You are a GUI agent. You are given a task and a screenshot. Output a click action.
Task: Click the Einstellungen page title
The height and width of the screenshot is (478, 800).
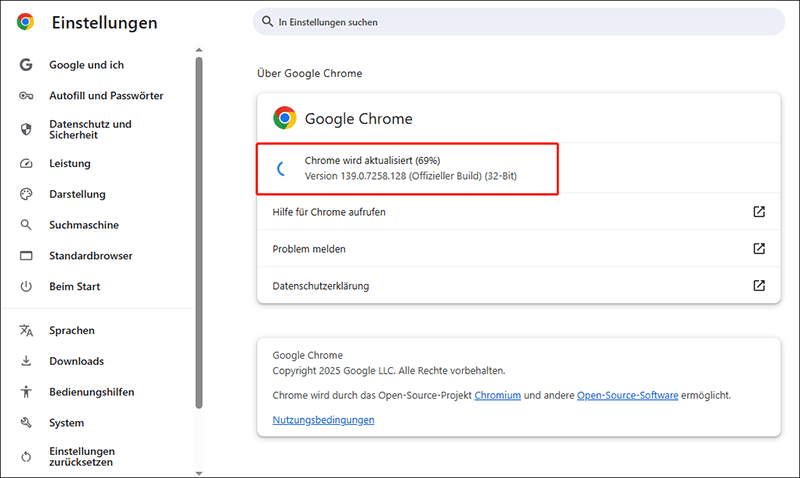(105, 22)
